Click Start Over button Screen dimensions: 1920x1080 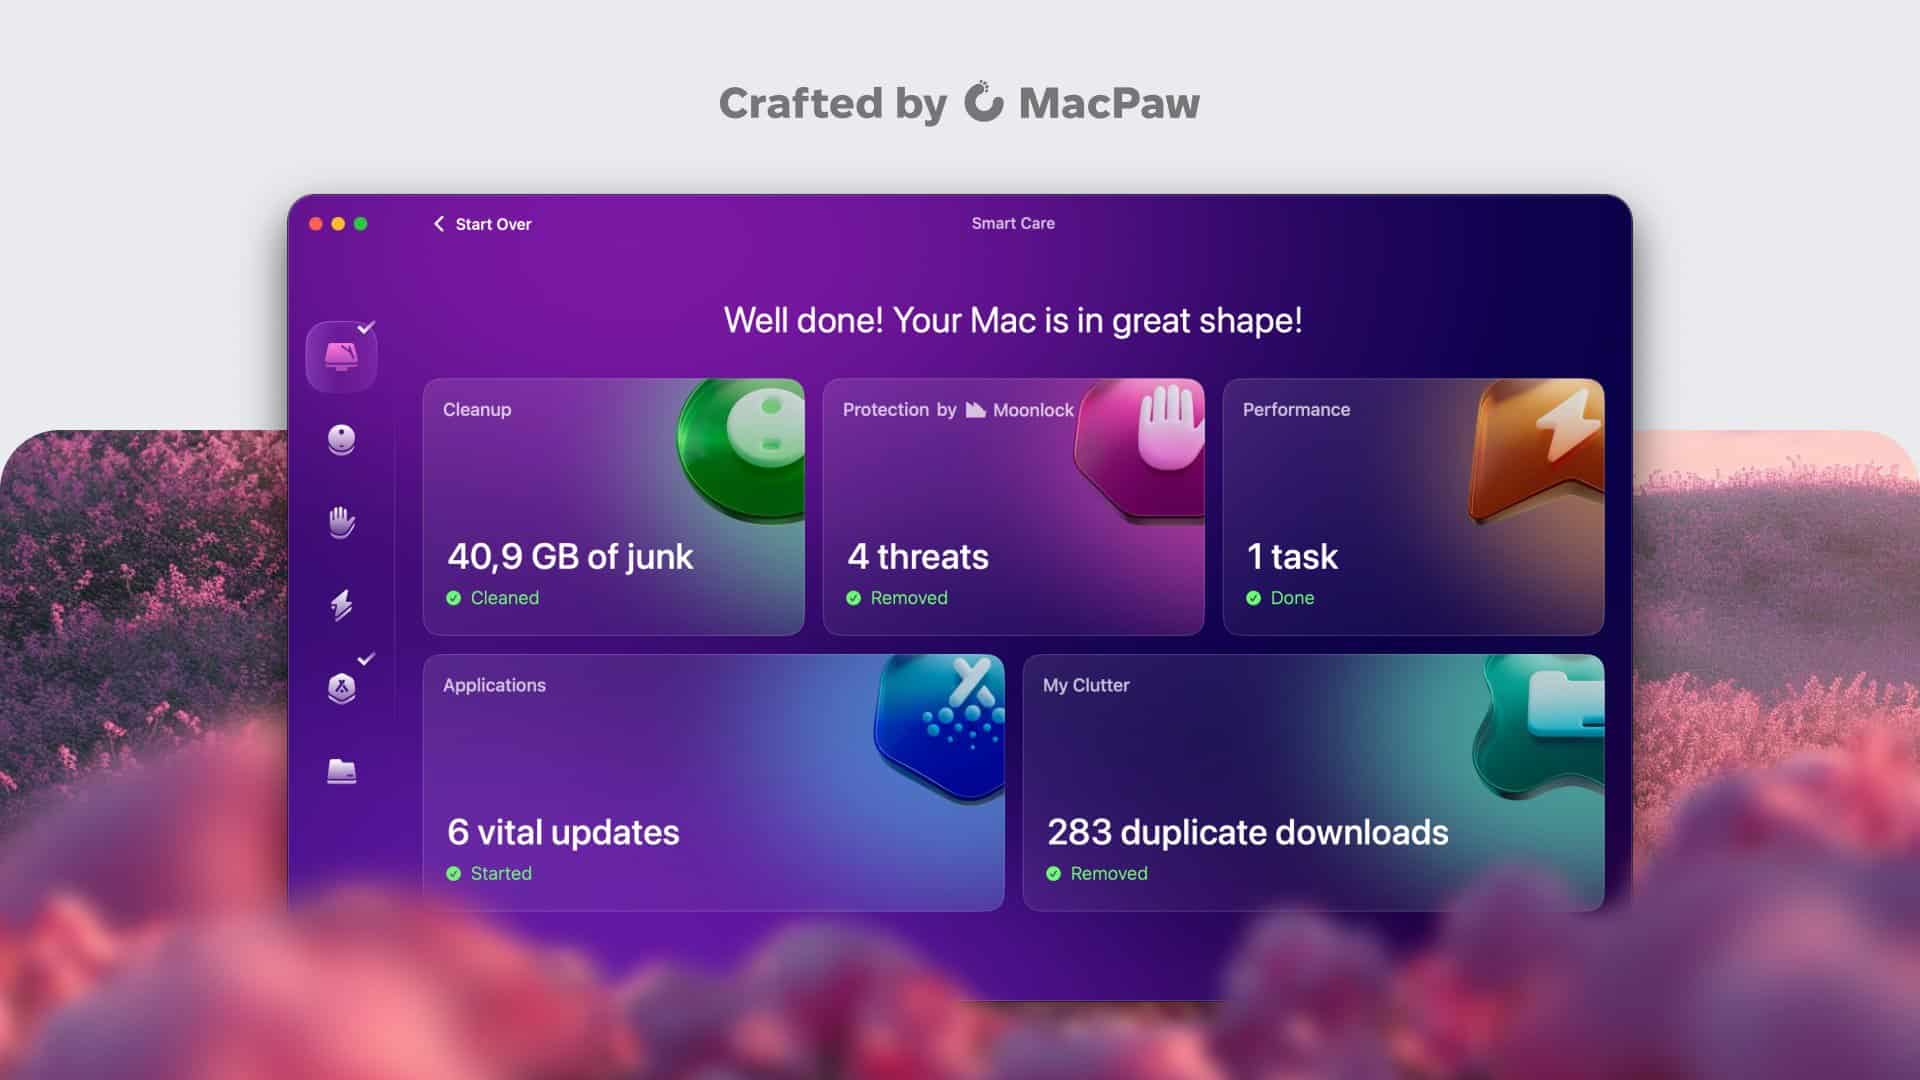point(483,224)
